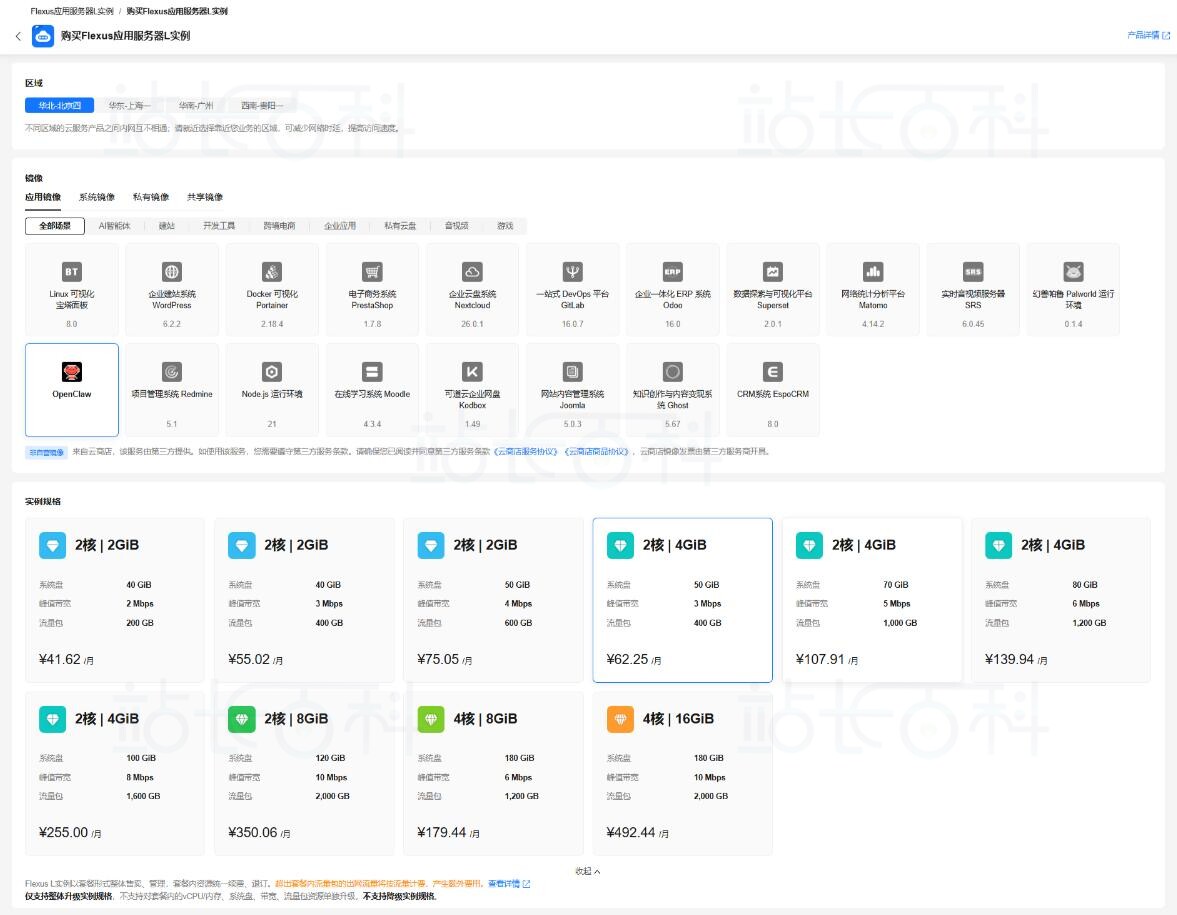Open the 查看详情 traffic billing link
This screenshot has width=1177, height=915.
509,883
